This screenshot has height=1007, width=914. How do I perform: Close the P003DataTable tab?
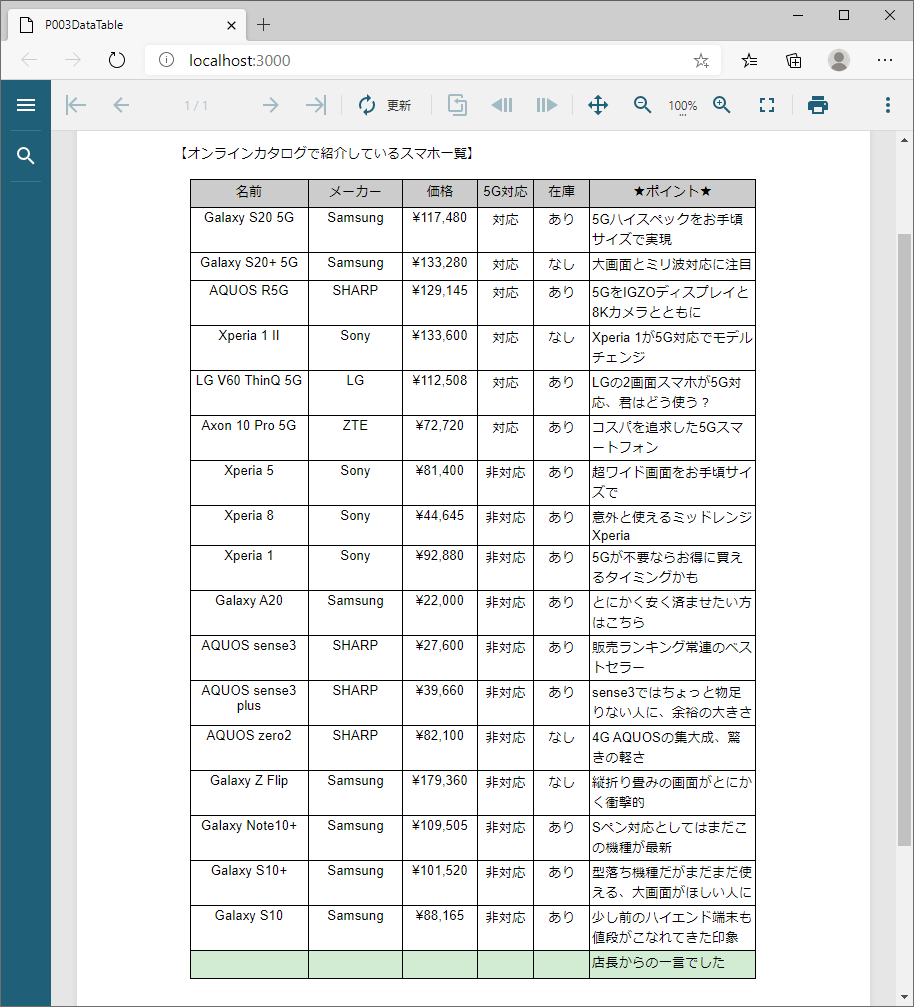point(231,25)
